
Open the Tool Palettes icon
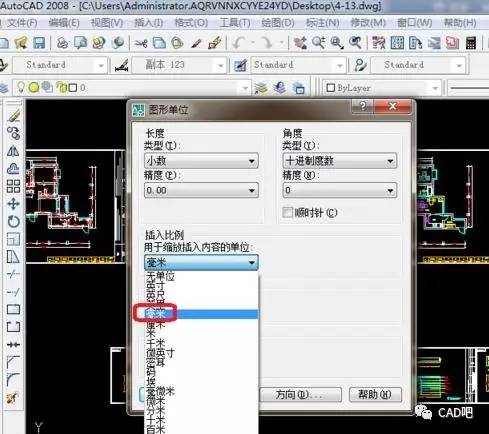point(415,43)
